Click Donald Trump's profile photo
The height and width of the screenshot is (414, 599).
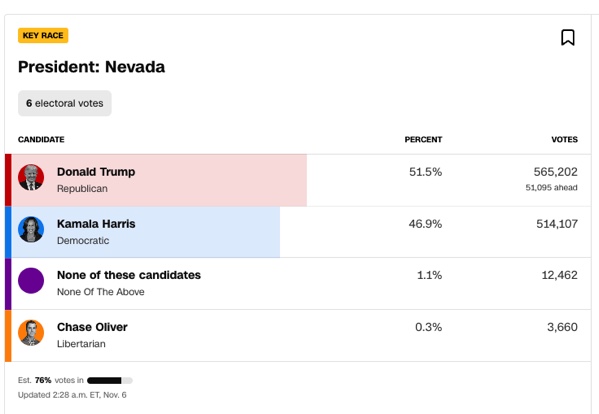[31, 178]
